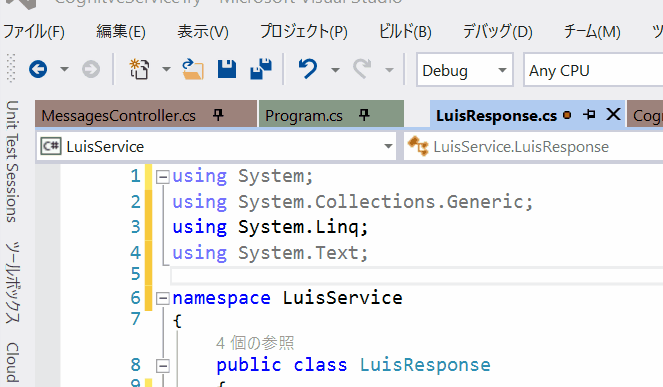This screenshot has height=387, width=663.
Task: Click the public keyword on line 8
Action: pyautogui.click(x=249, y=365)
